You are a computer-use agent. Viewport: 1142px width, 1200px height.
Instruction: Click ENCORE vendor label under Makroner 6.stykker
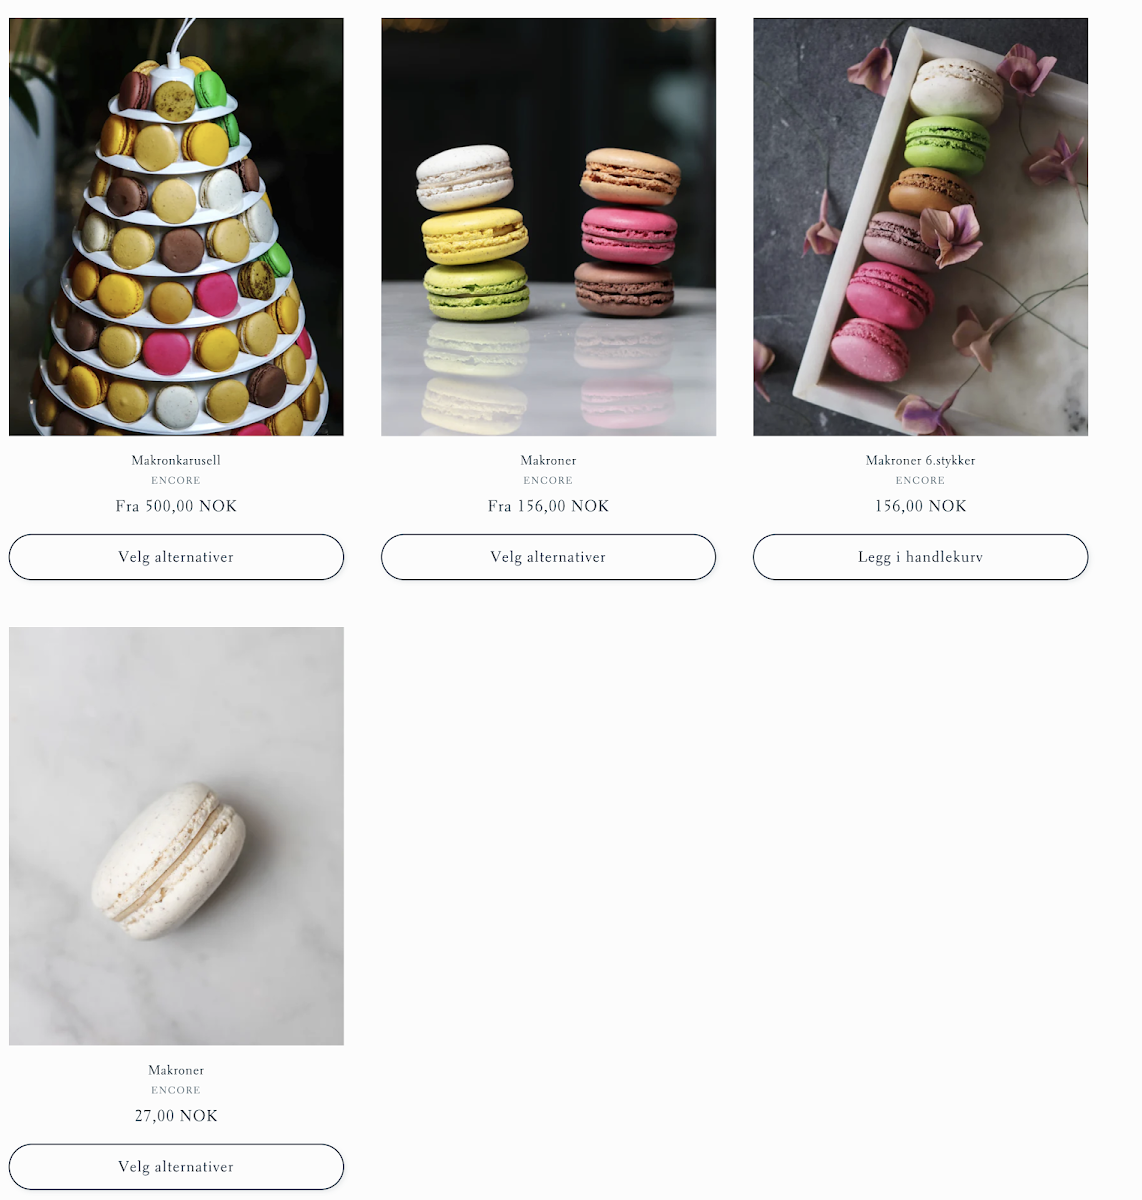tap(920, 480)
